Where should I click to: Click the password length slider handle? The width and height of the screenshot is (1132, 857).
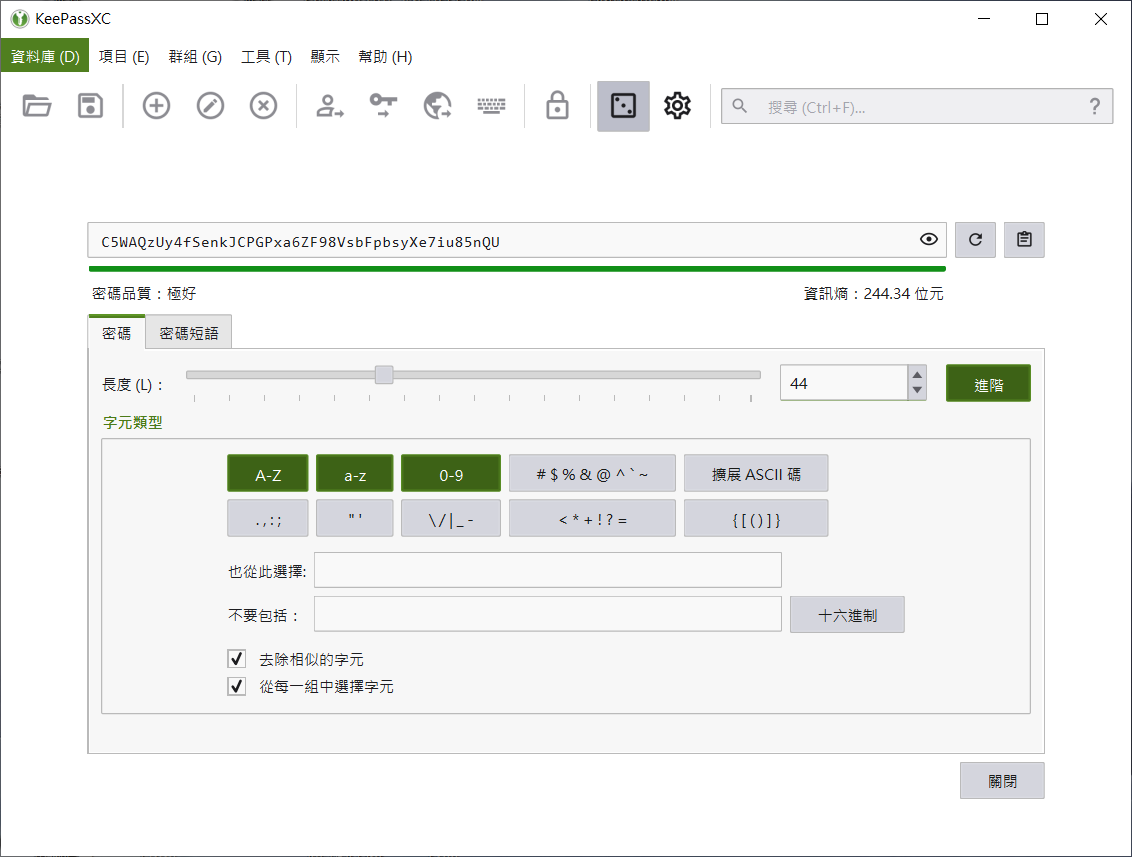point(384,375)
